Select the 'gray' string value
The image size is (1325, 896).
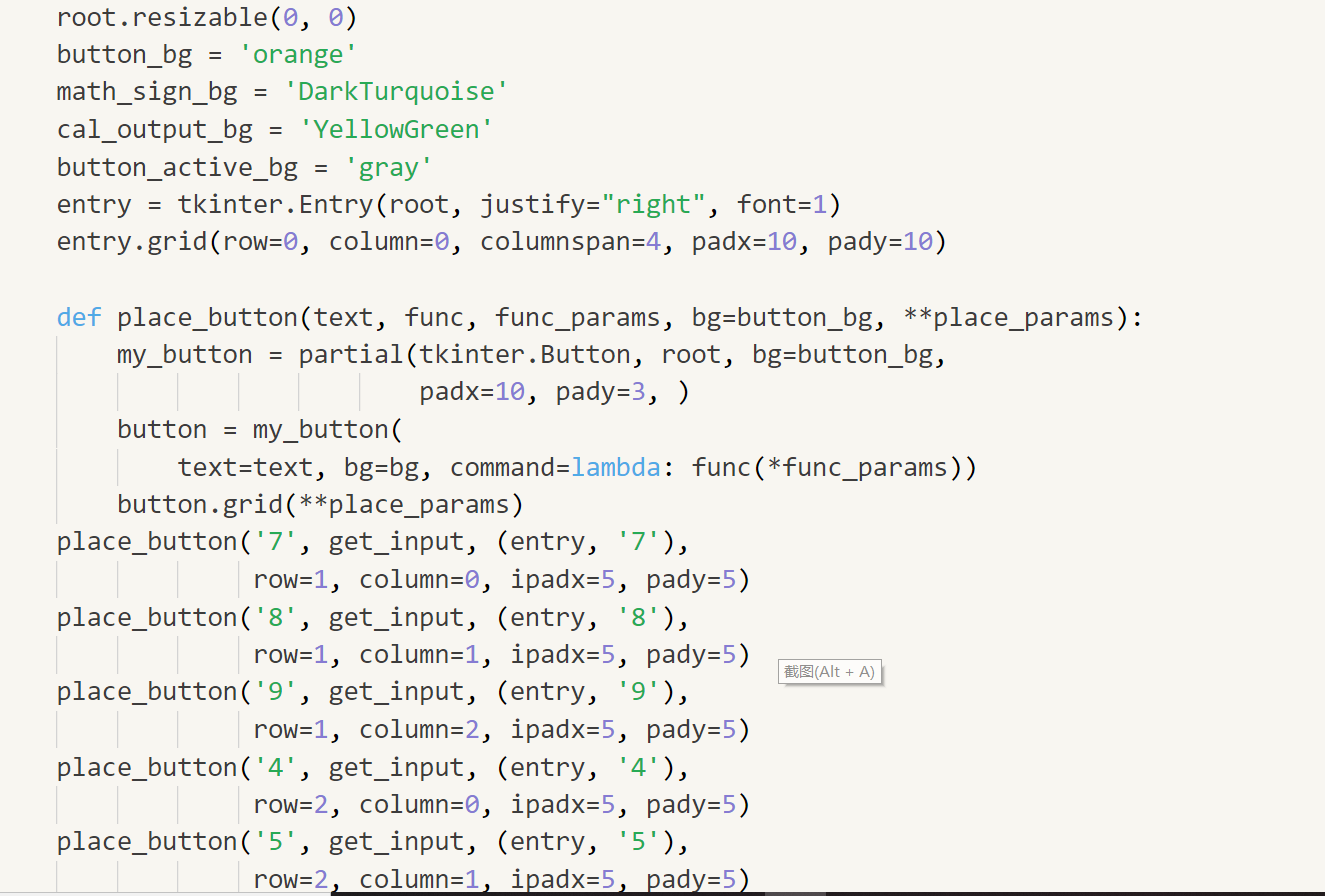pos(388,167)
